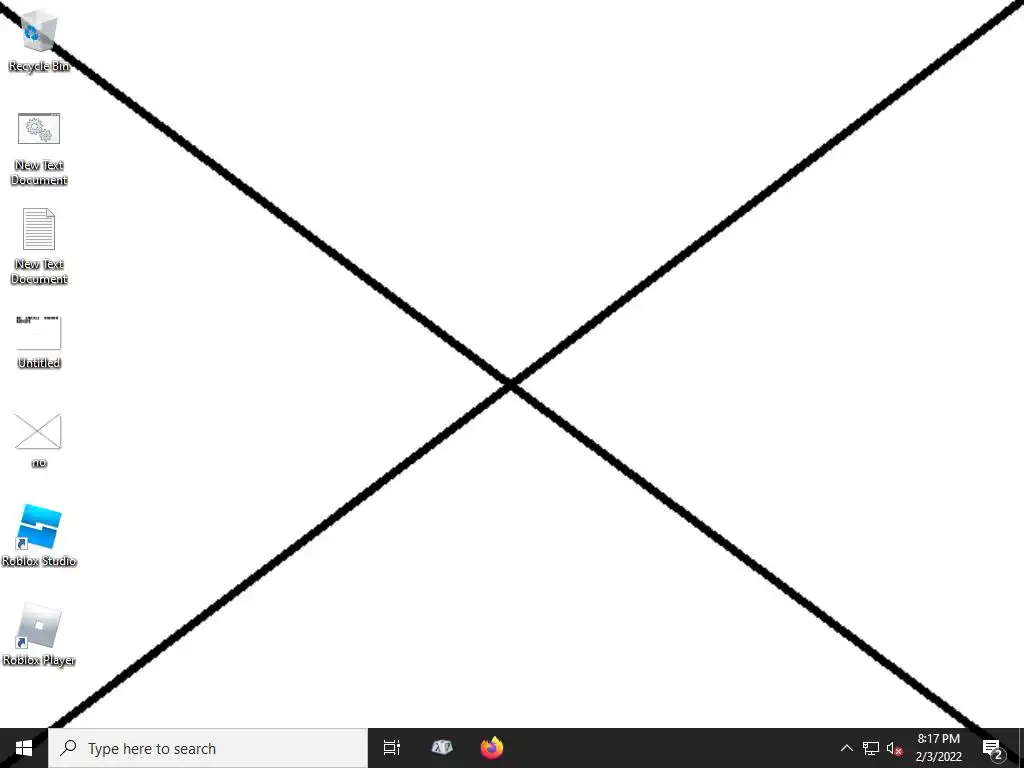Click the muted volume tray icon
The image size is (1024, 768).
[895, 748]
